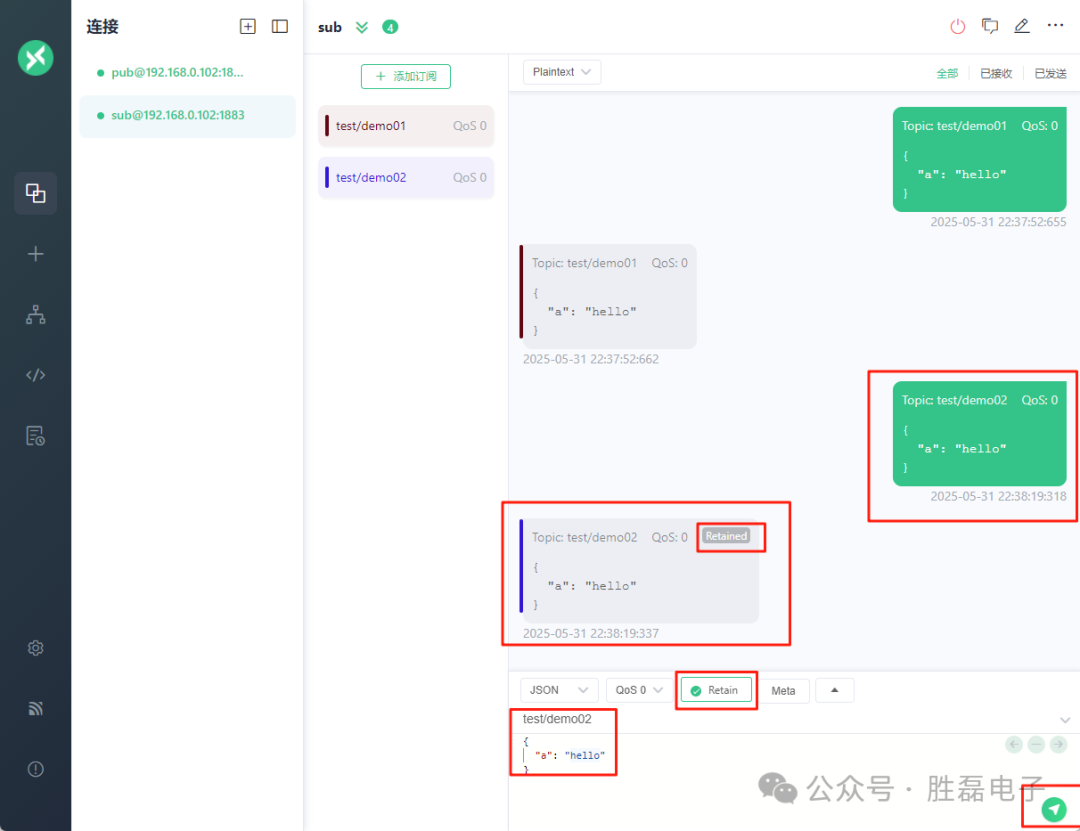
Task: Click the sub connection title
Action: pyautogui.click(x=329, y=27)
